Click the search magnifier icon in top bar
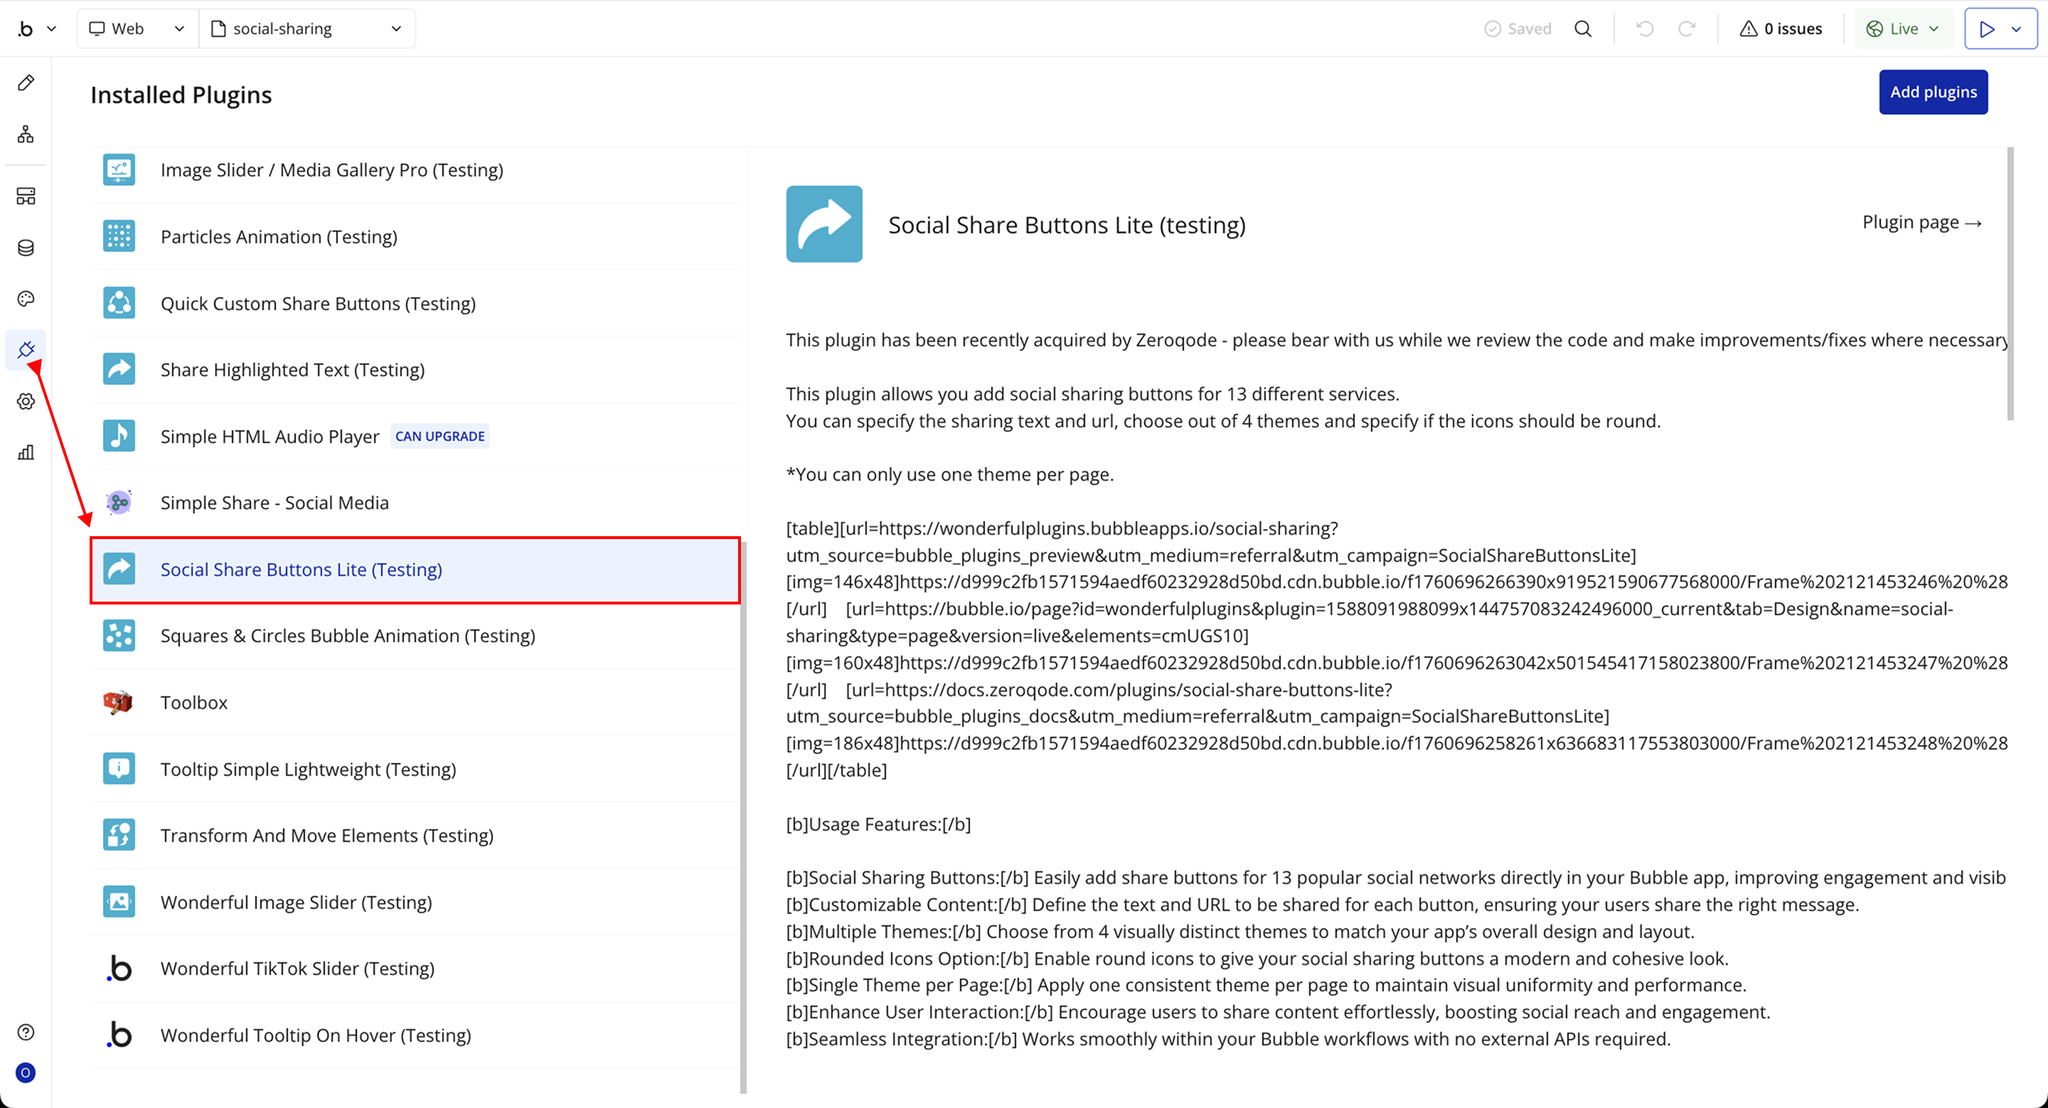This screenshot has width=2048, height=1108. click(1583, 29)
